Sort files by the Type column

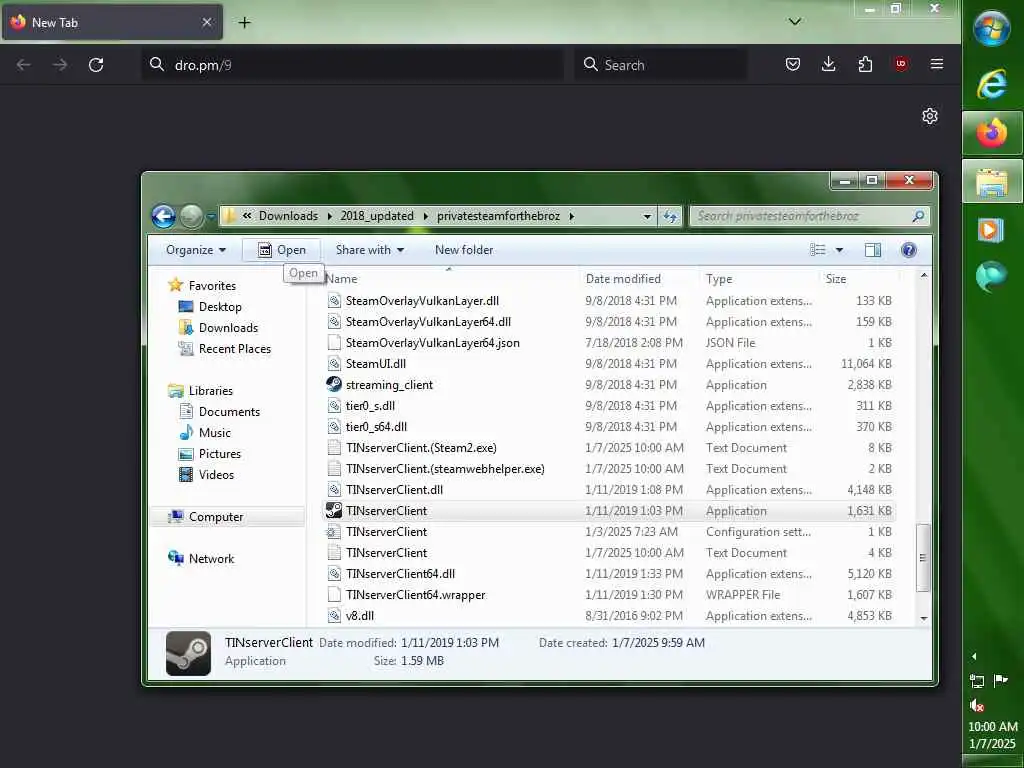[x=759, y=279]
